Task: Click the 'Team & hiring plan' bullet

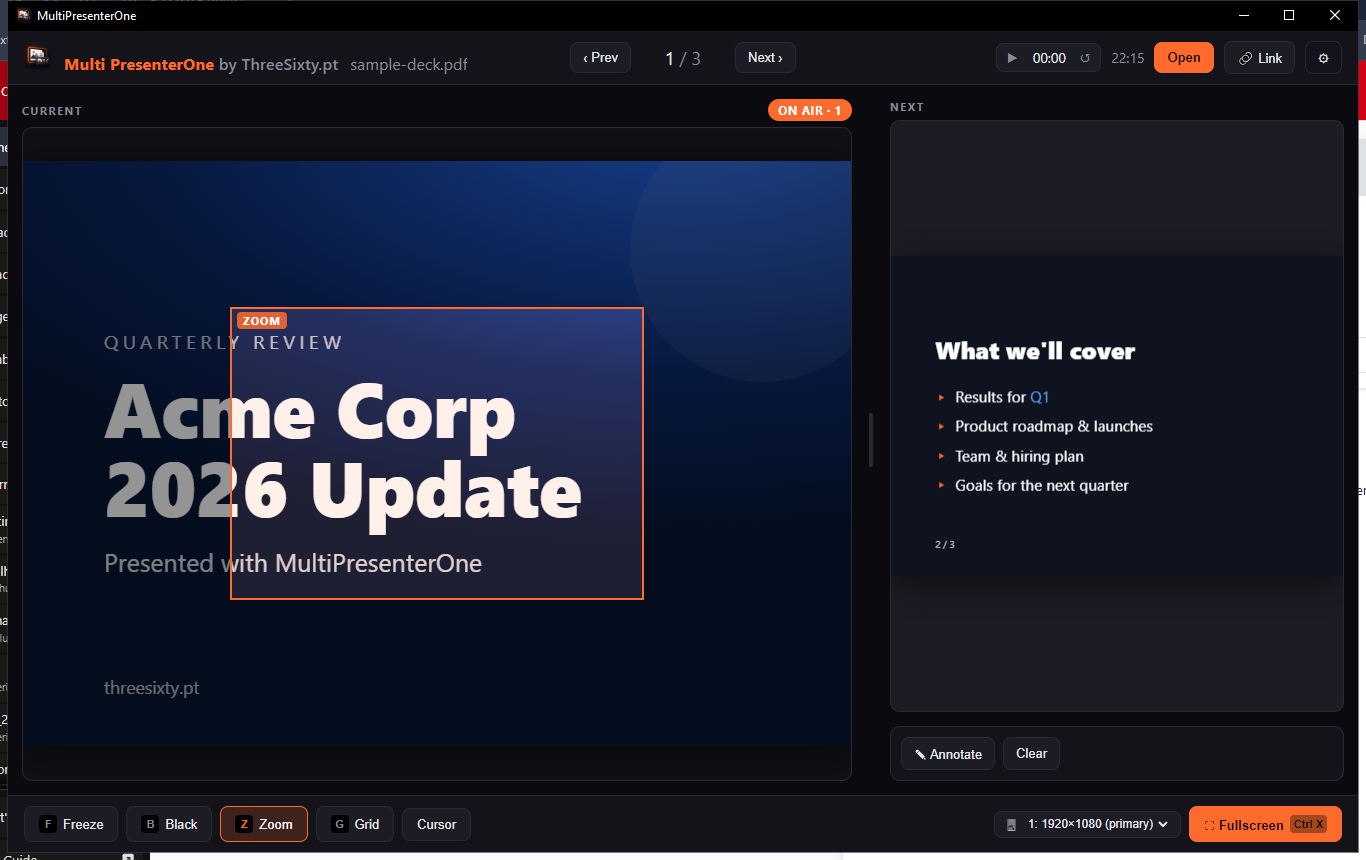Action: coord(1019,456)
